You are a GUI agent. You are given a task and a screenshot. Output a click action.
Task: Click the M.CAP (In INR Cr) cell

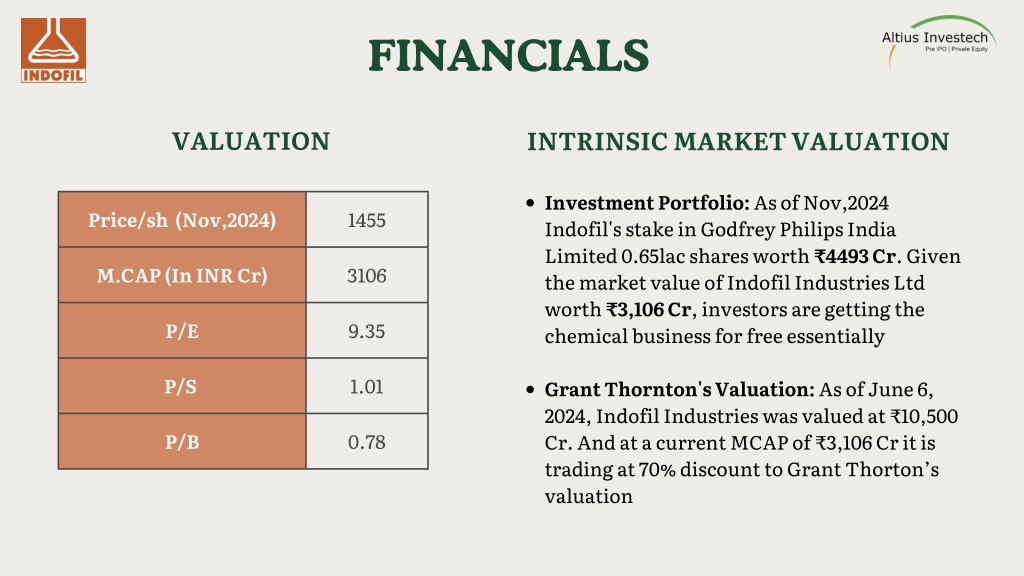tap(182, 276)
